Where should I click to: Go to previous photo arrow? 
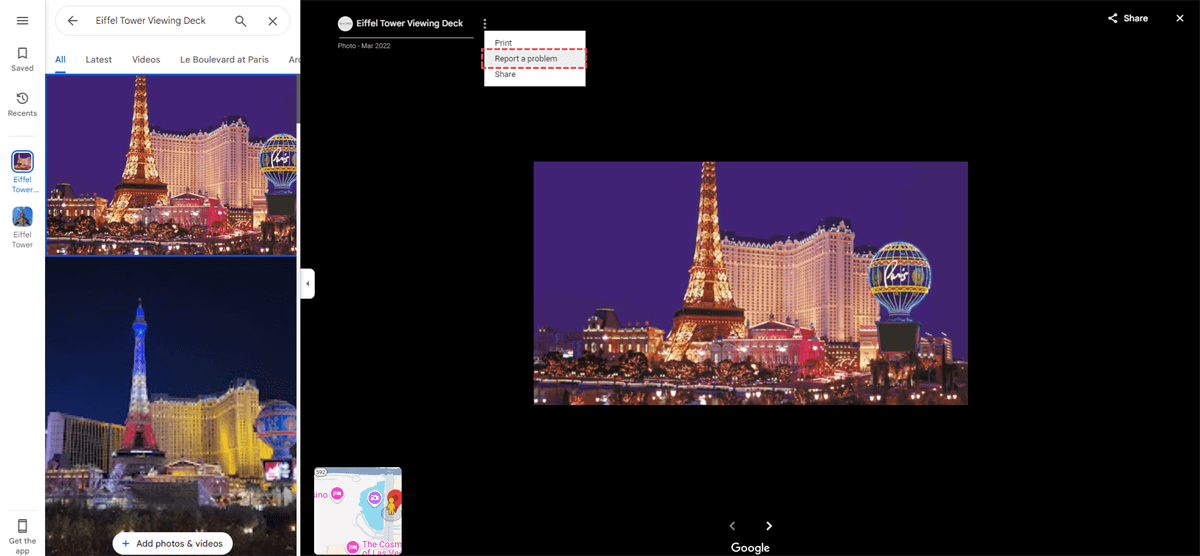[732, 526]
